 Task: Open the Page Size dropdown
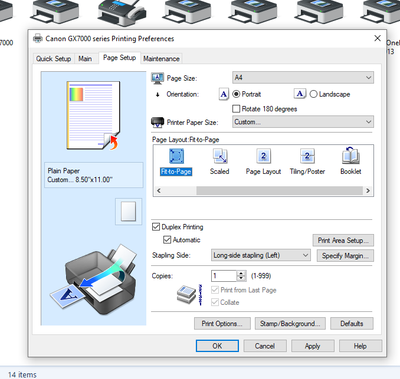303,78
